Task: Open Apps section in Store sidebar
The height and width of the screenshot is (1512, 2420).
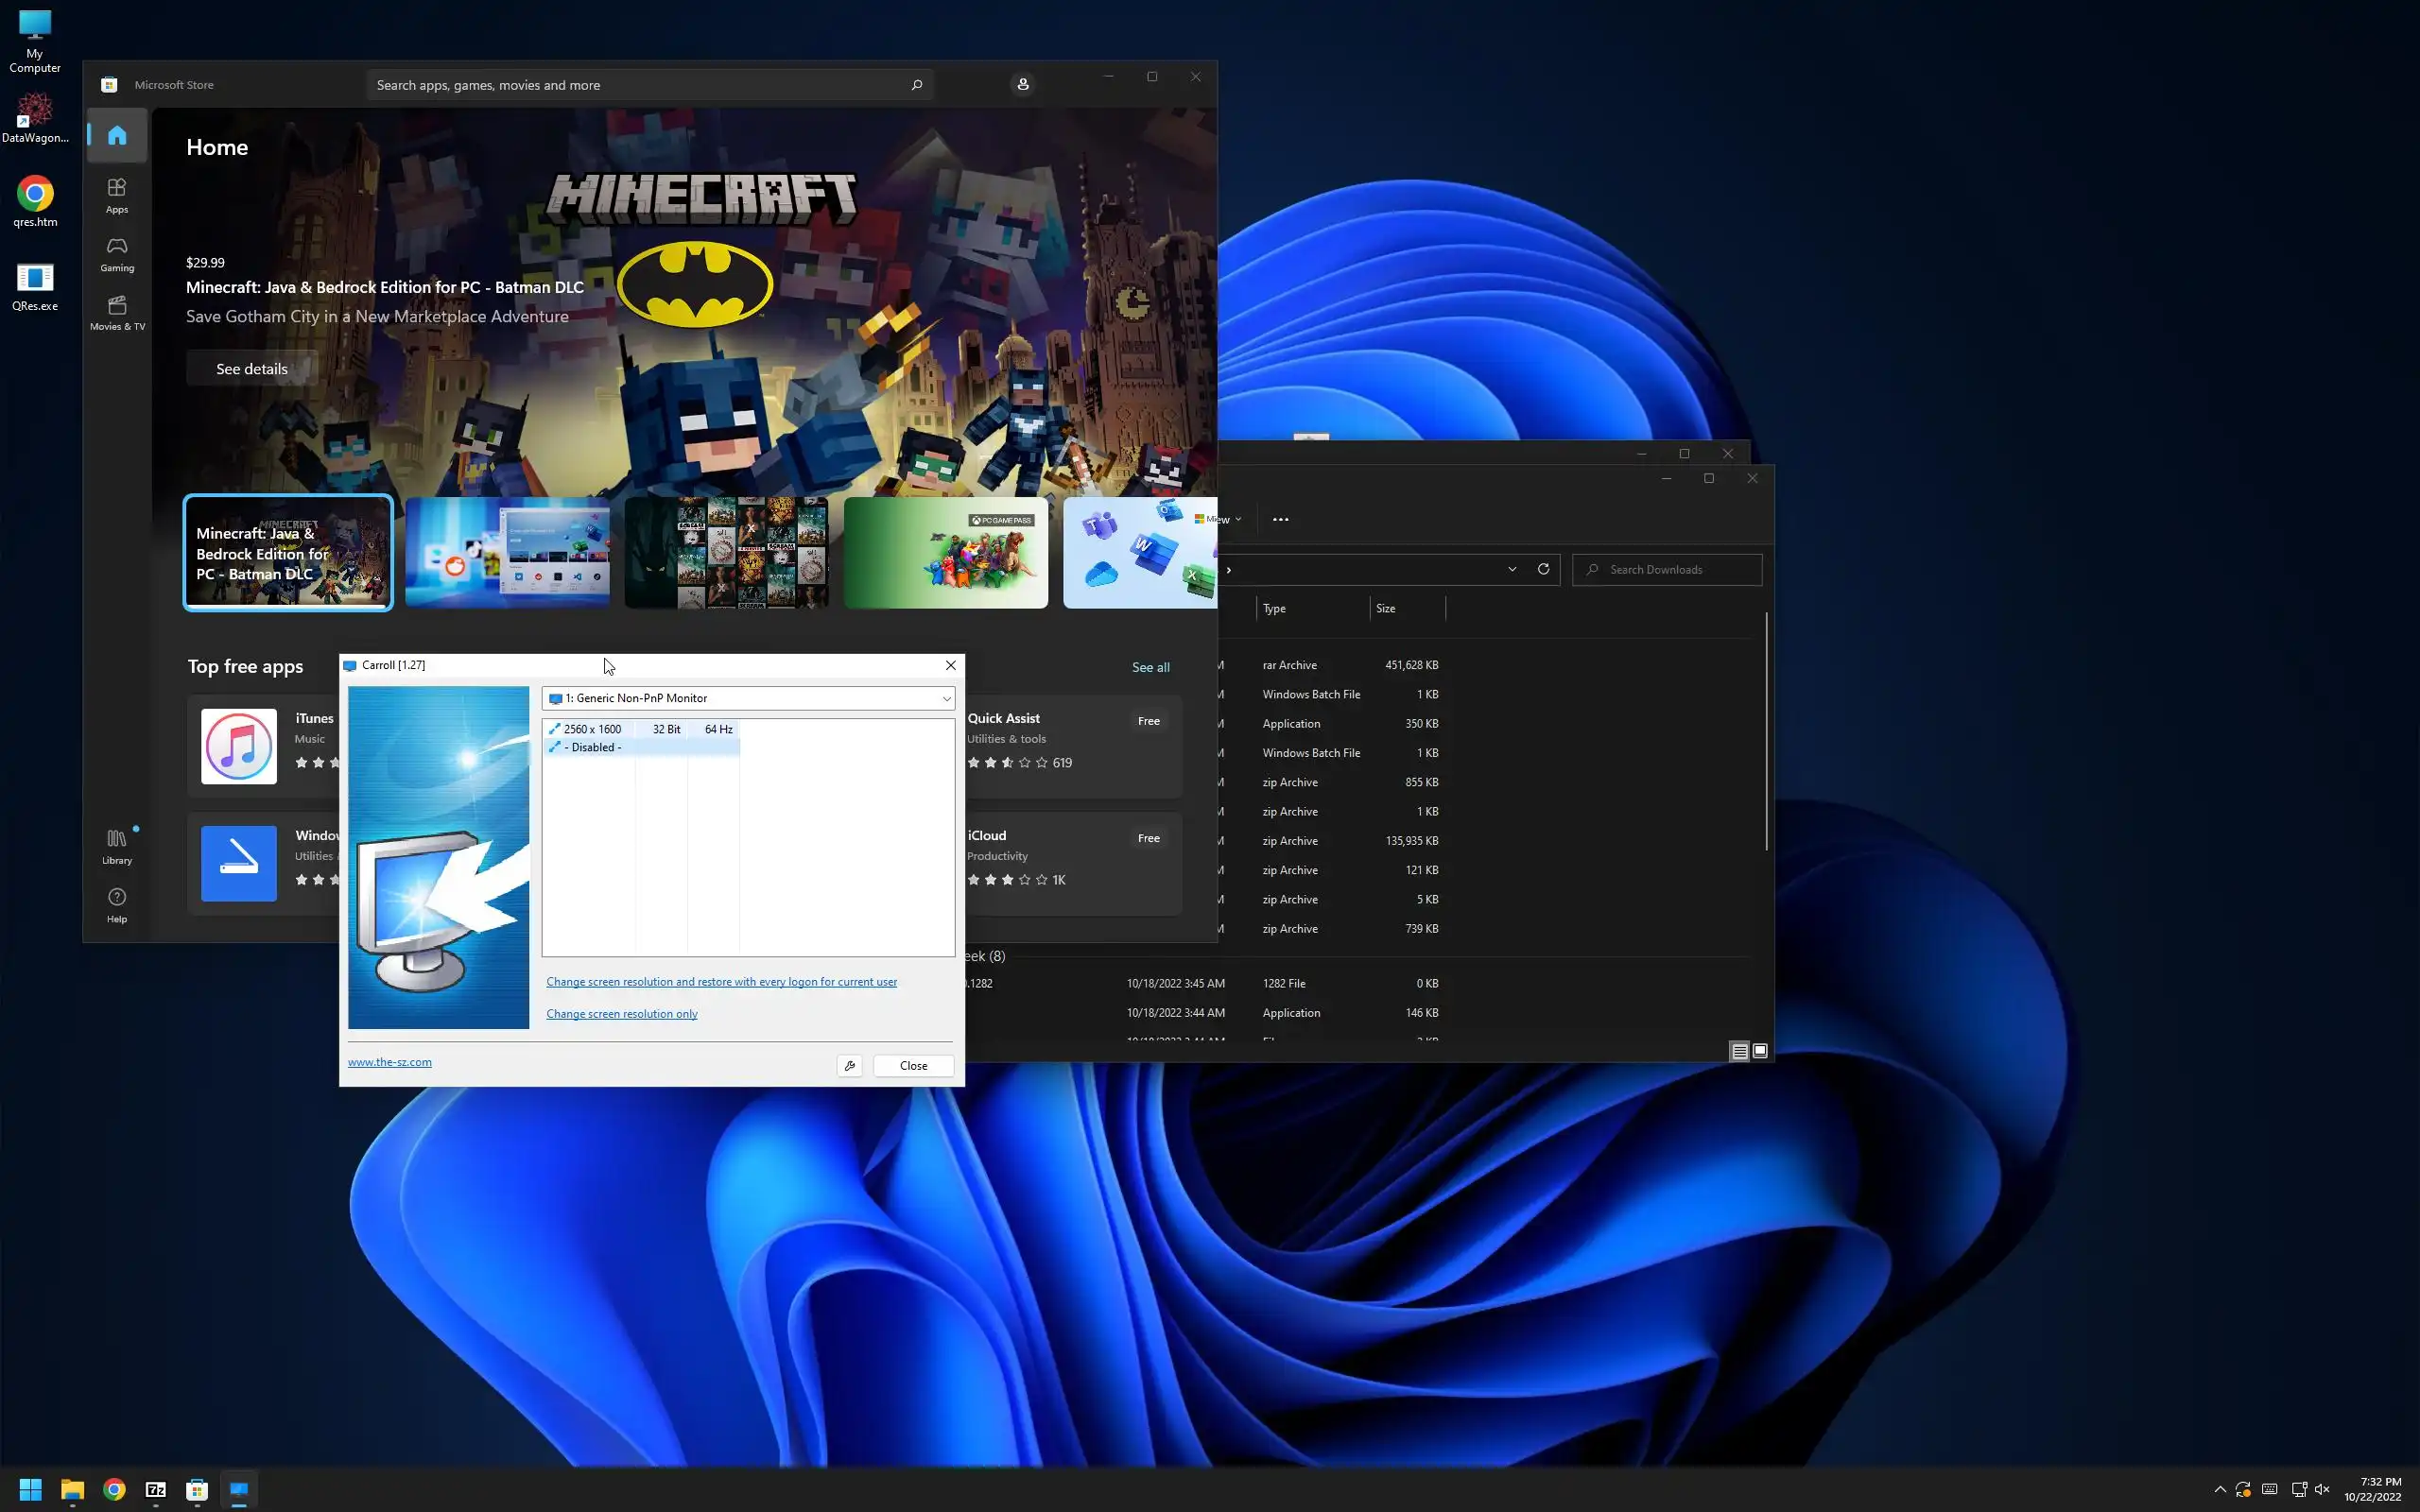Action: 117,195
